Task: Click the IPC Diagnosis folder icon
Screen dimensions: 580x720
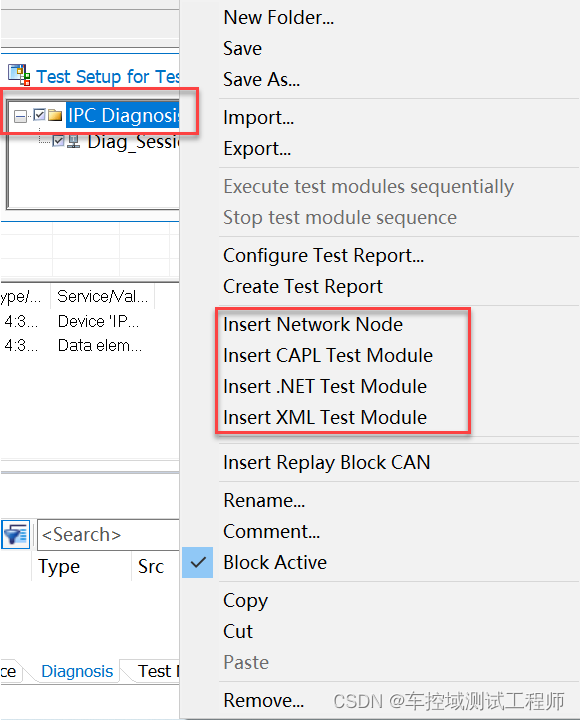Action: click(x=55, y=115)
